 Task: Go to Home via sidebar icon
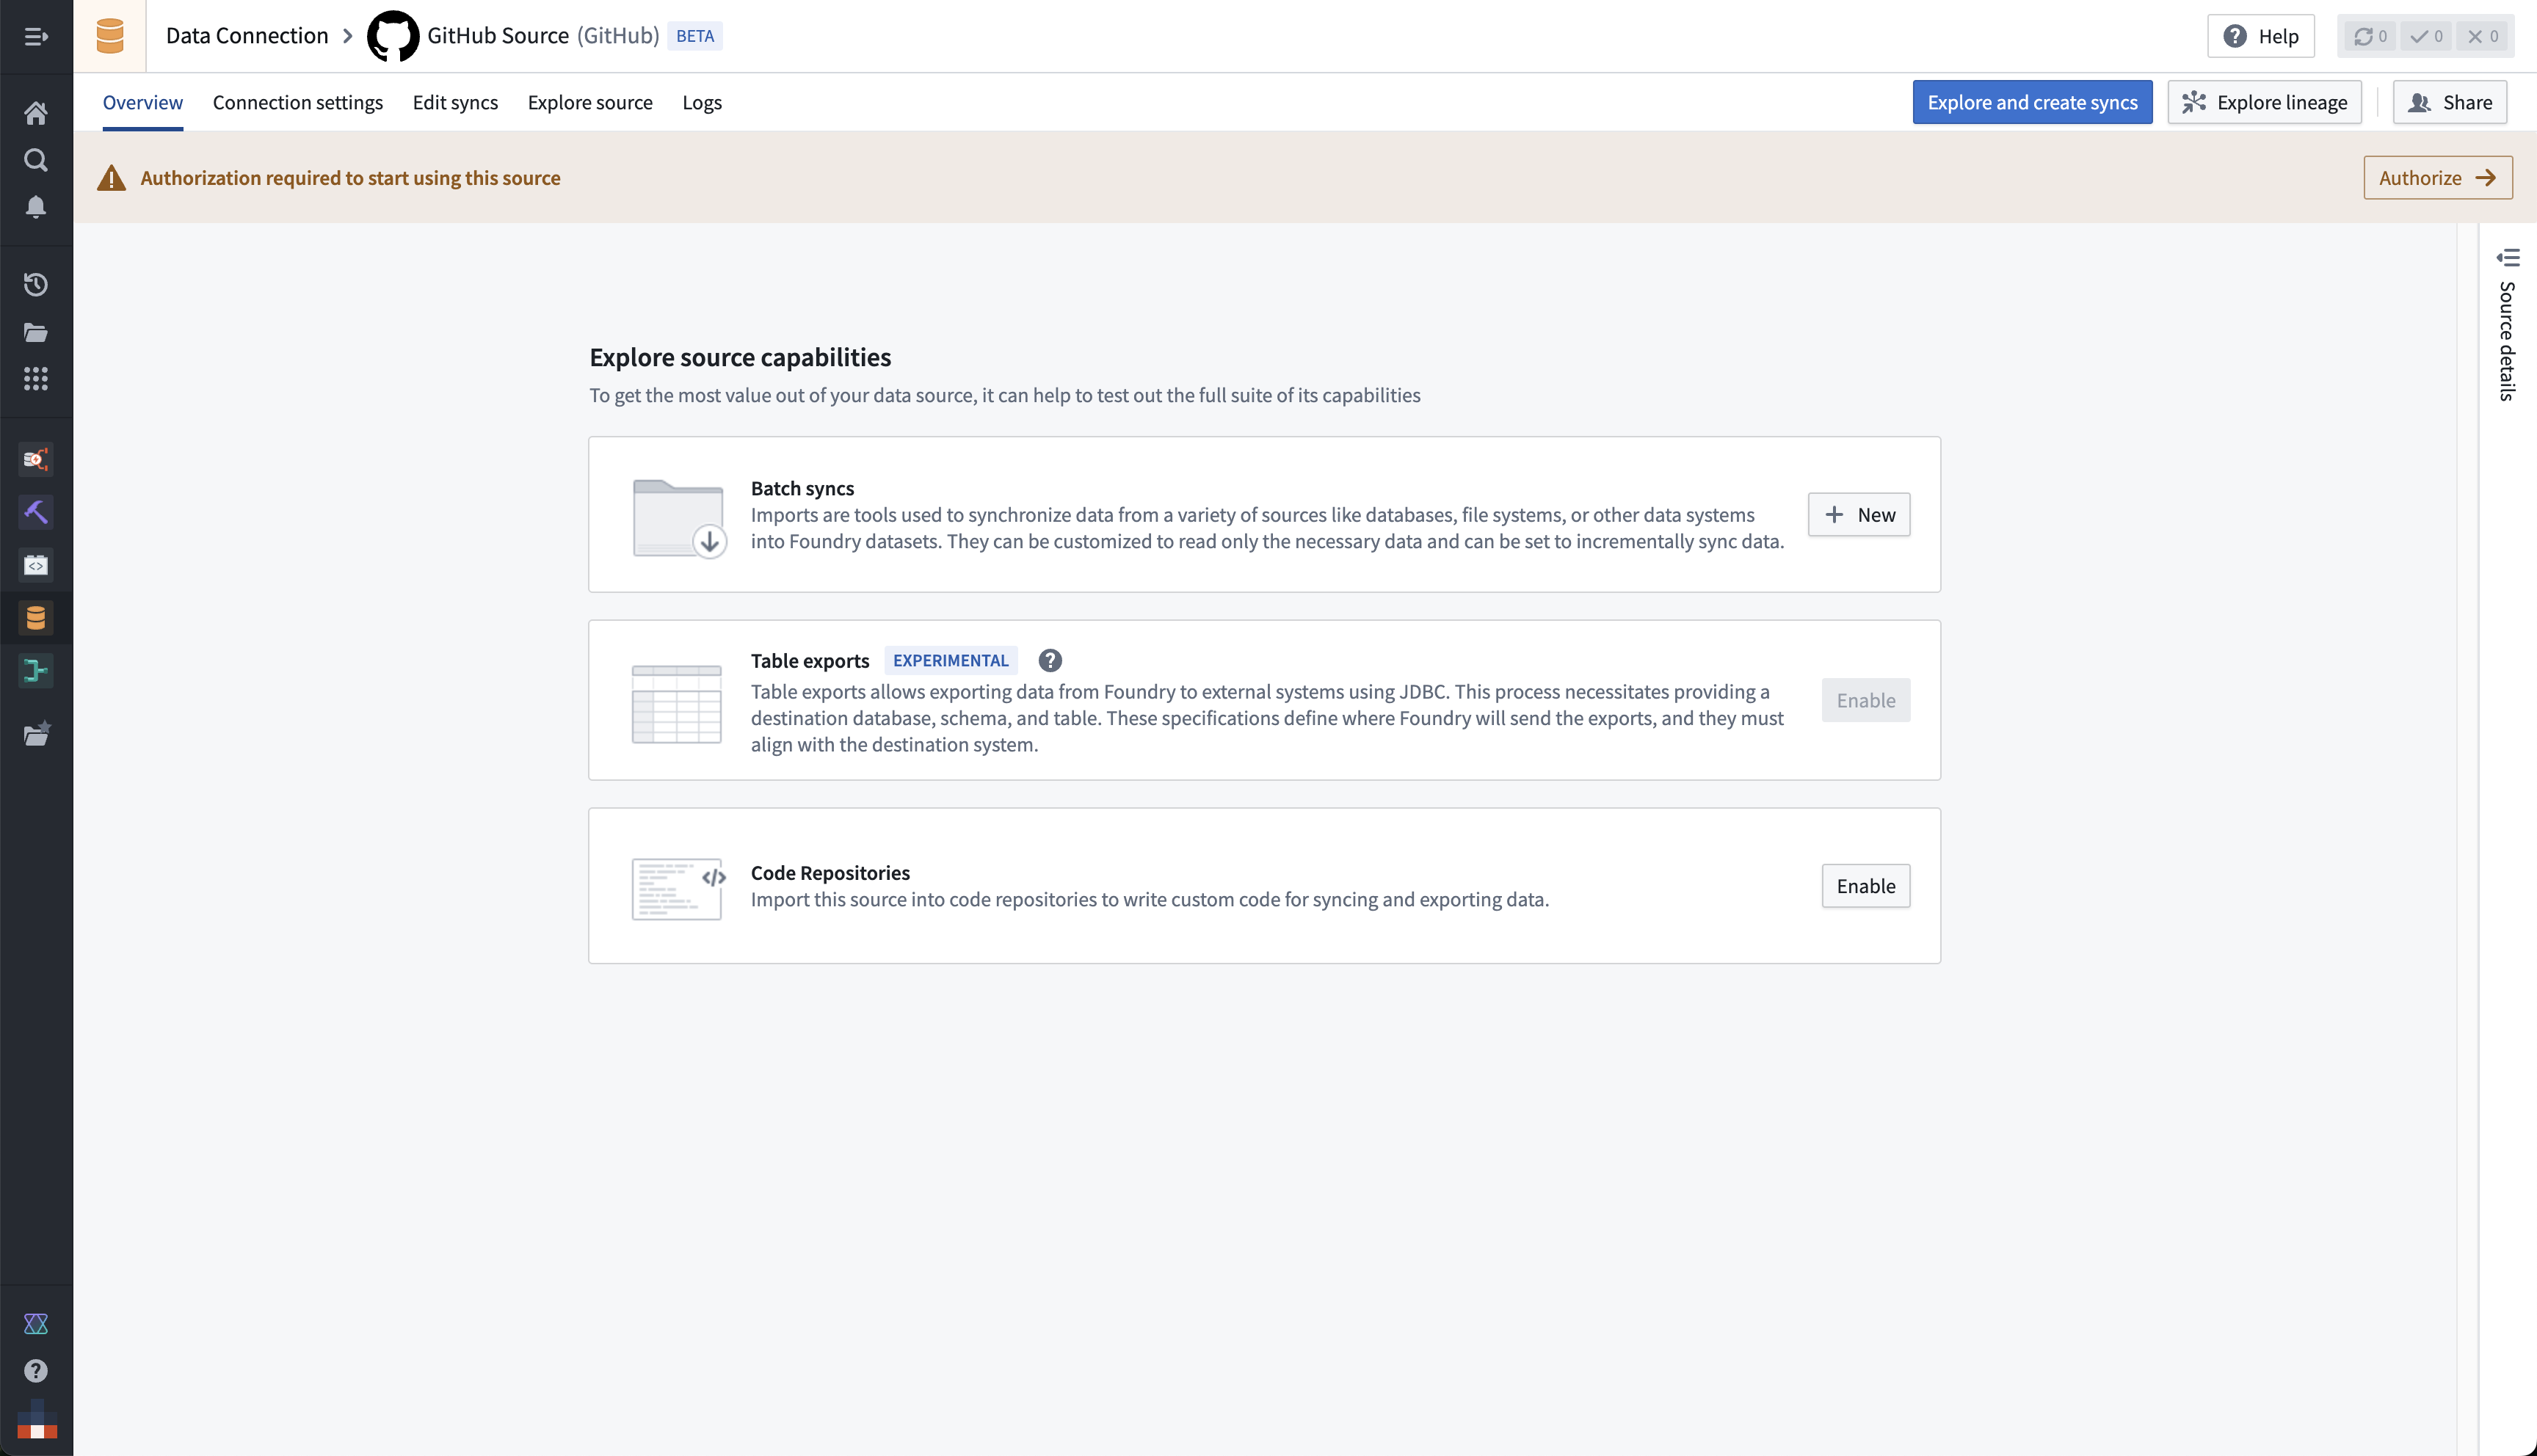click(36, 113)
